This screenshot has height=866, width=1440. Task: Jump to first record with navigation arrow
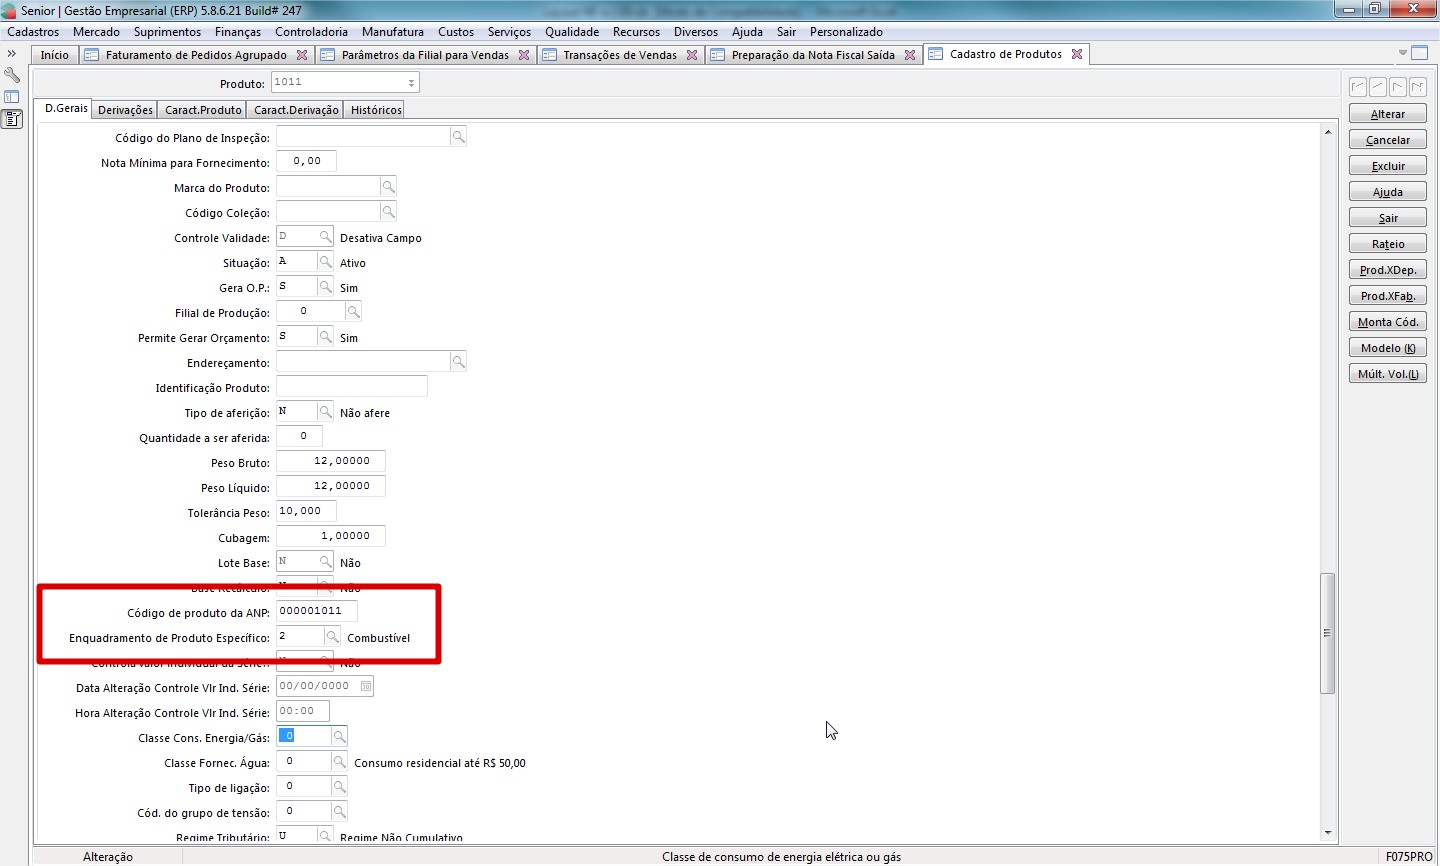pyautogui.click(x=1357, y=87)
